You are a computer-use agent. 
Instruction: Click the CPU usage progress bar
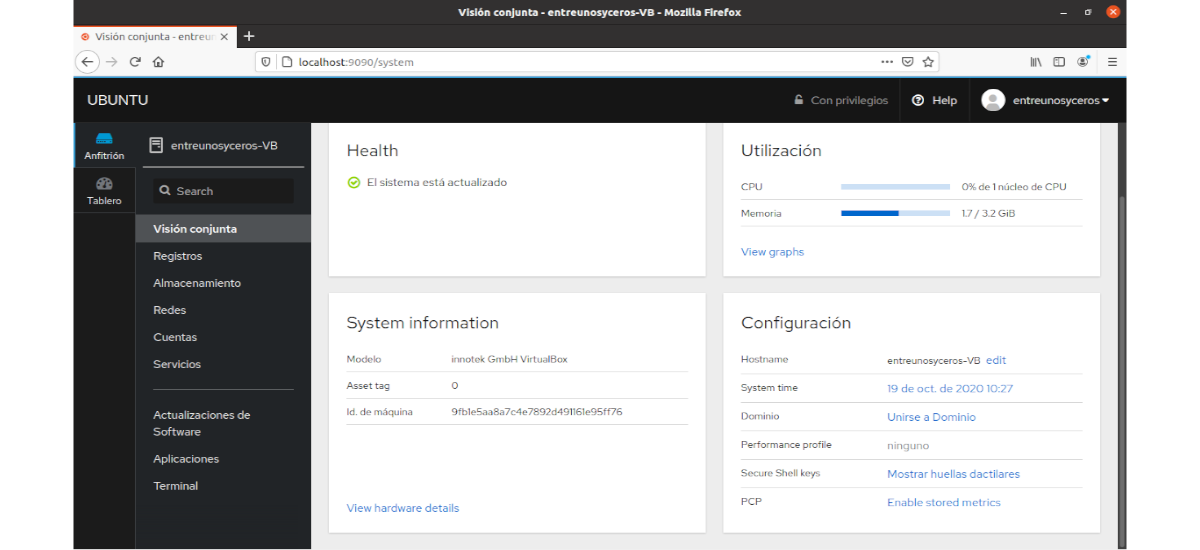[x=895, y=187]
